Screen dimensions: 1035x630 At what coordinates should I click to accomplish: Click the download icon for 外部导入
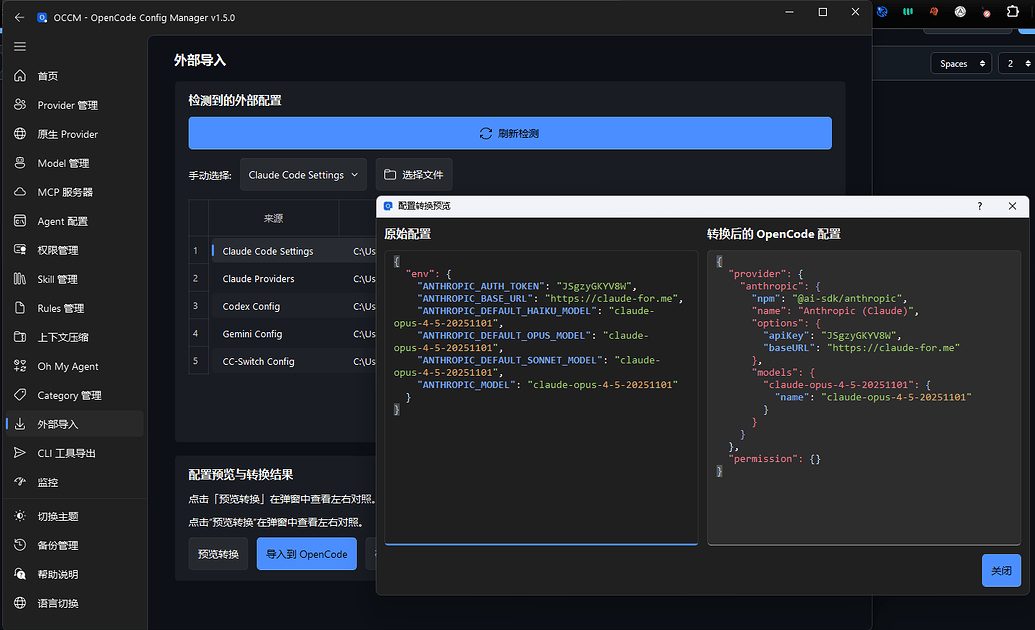pos(20,424)
